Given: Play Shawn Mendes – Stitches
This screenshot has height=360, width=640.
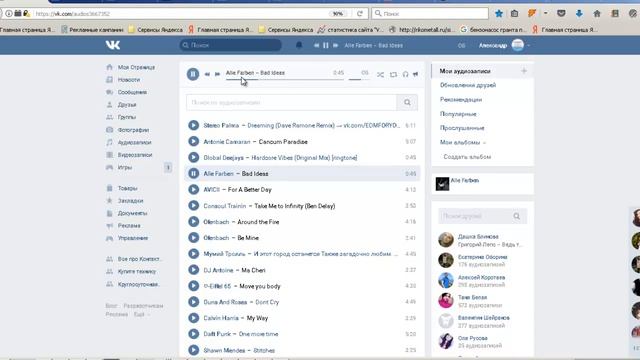Looking at the screenshot, I should (193, 350).
